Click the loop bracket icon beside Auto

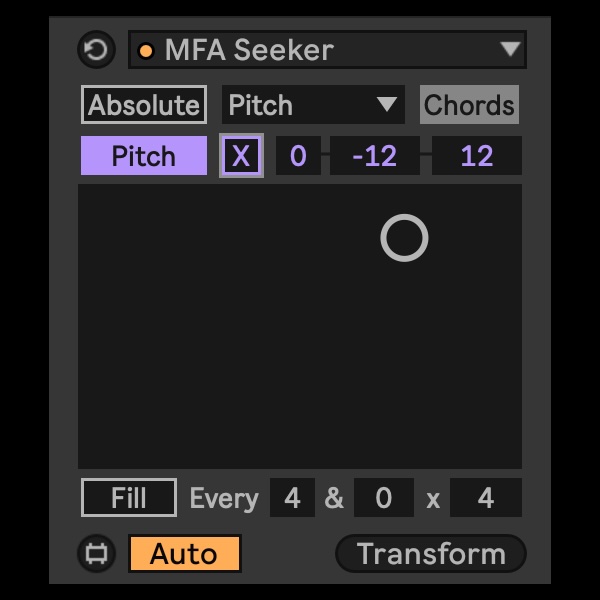click(97, 553)
